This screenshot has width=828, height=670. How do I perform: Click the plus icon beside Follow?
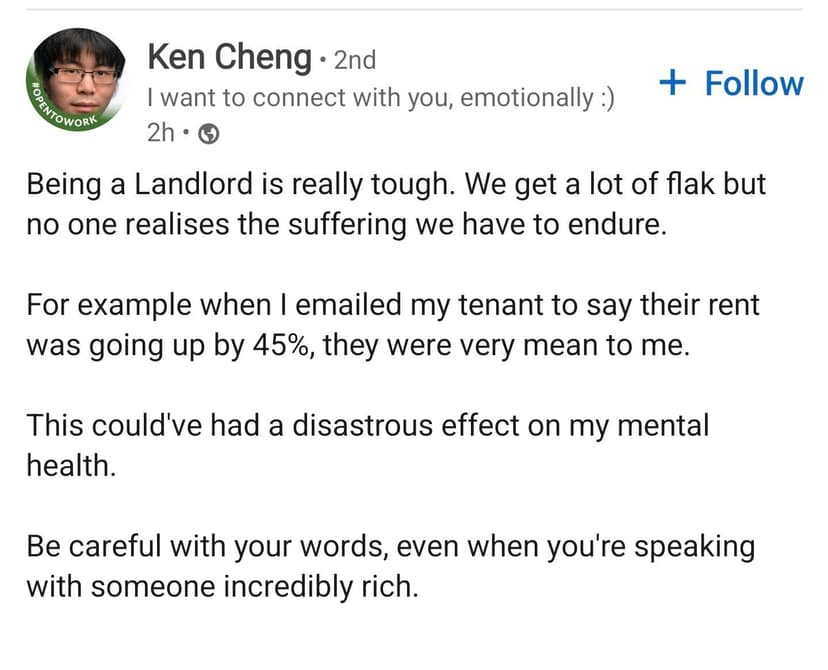(675, 84)
